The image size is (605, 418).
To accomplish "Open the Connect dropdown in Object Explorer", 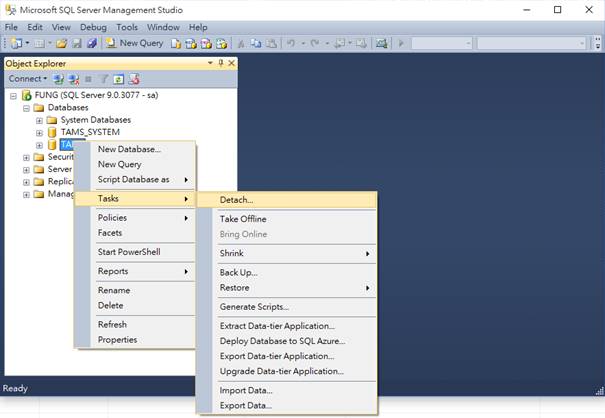I will (x=28, y=79).
